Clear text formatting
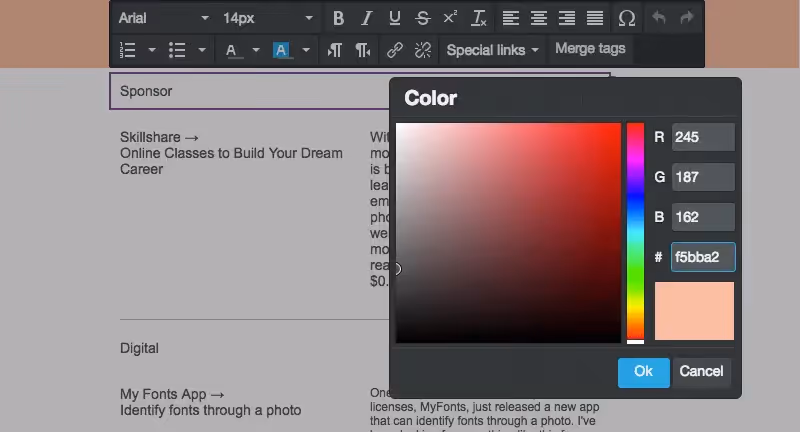The image size is (800, 432). [x=479, y=18]
